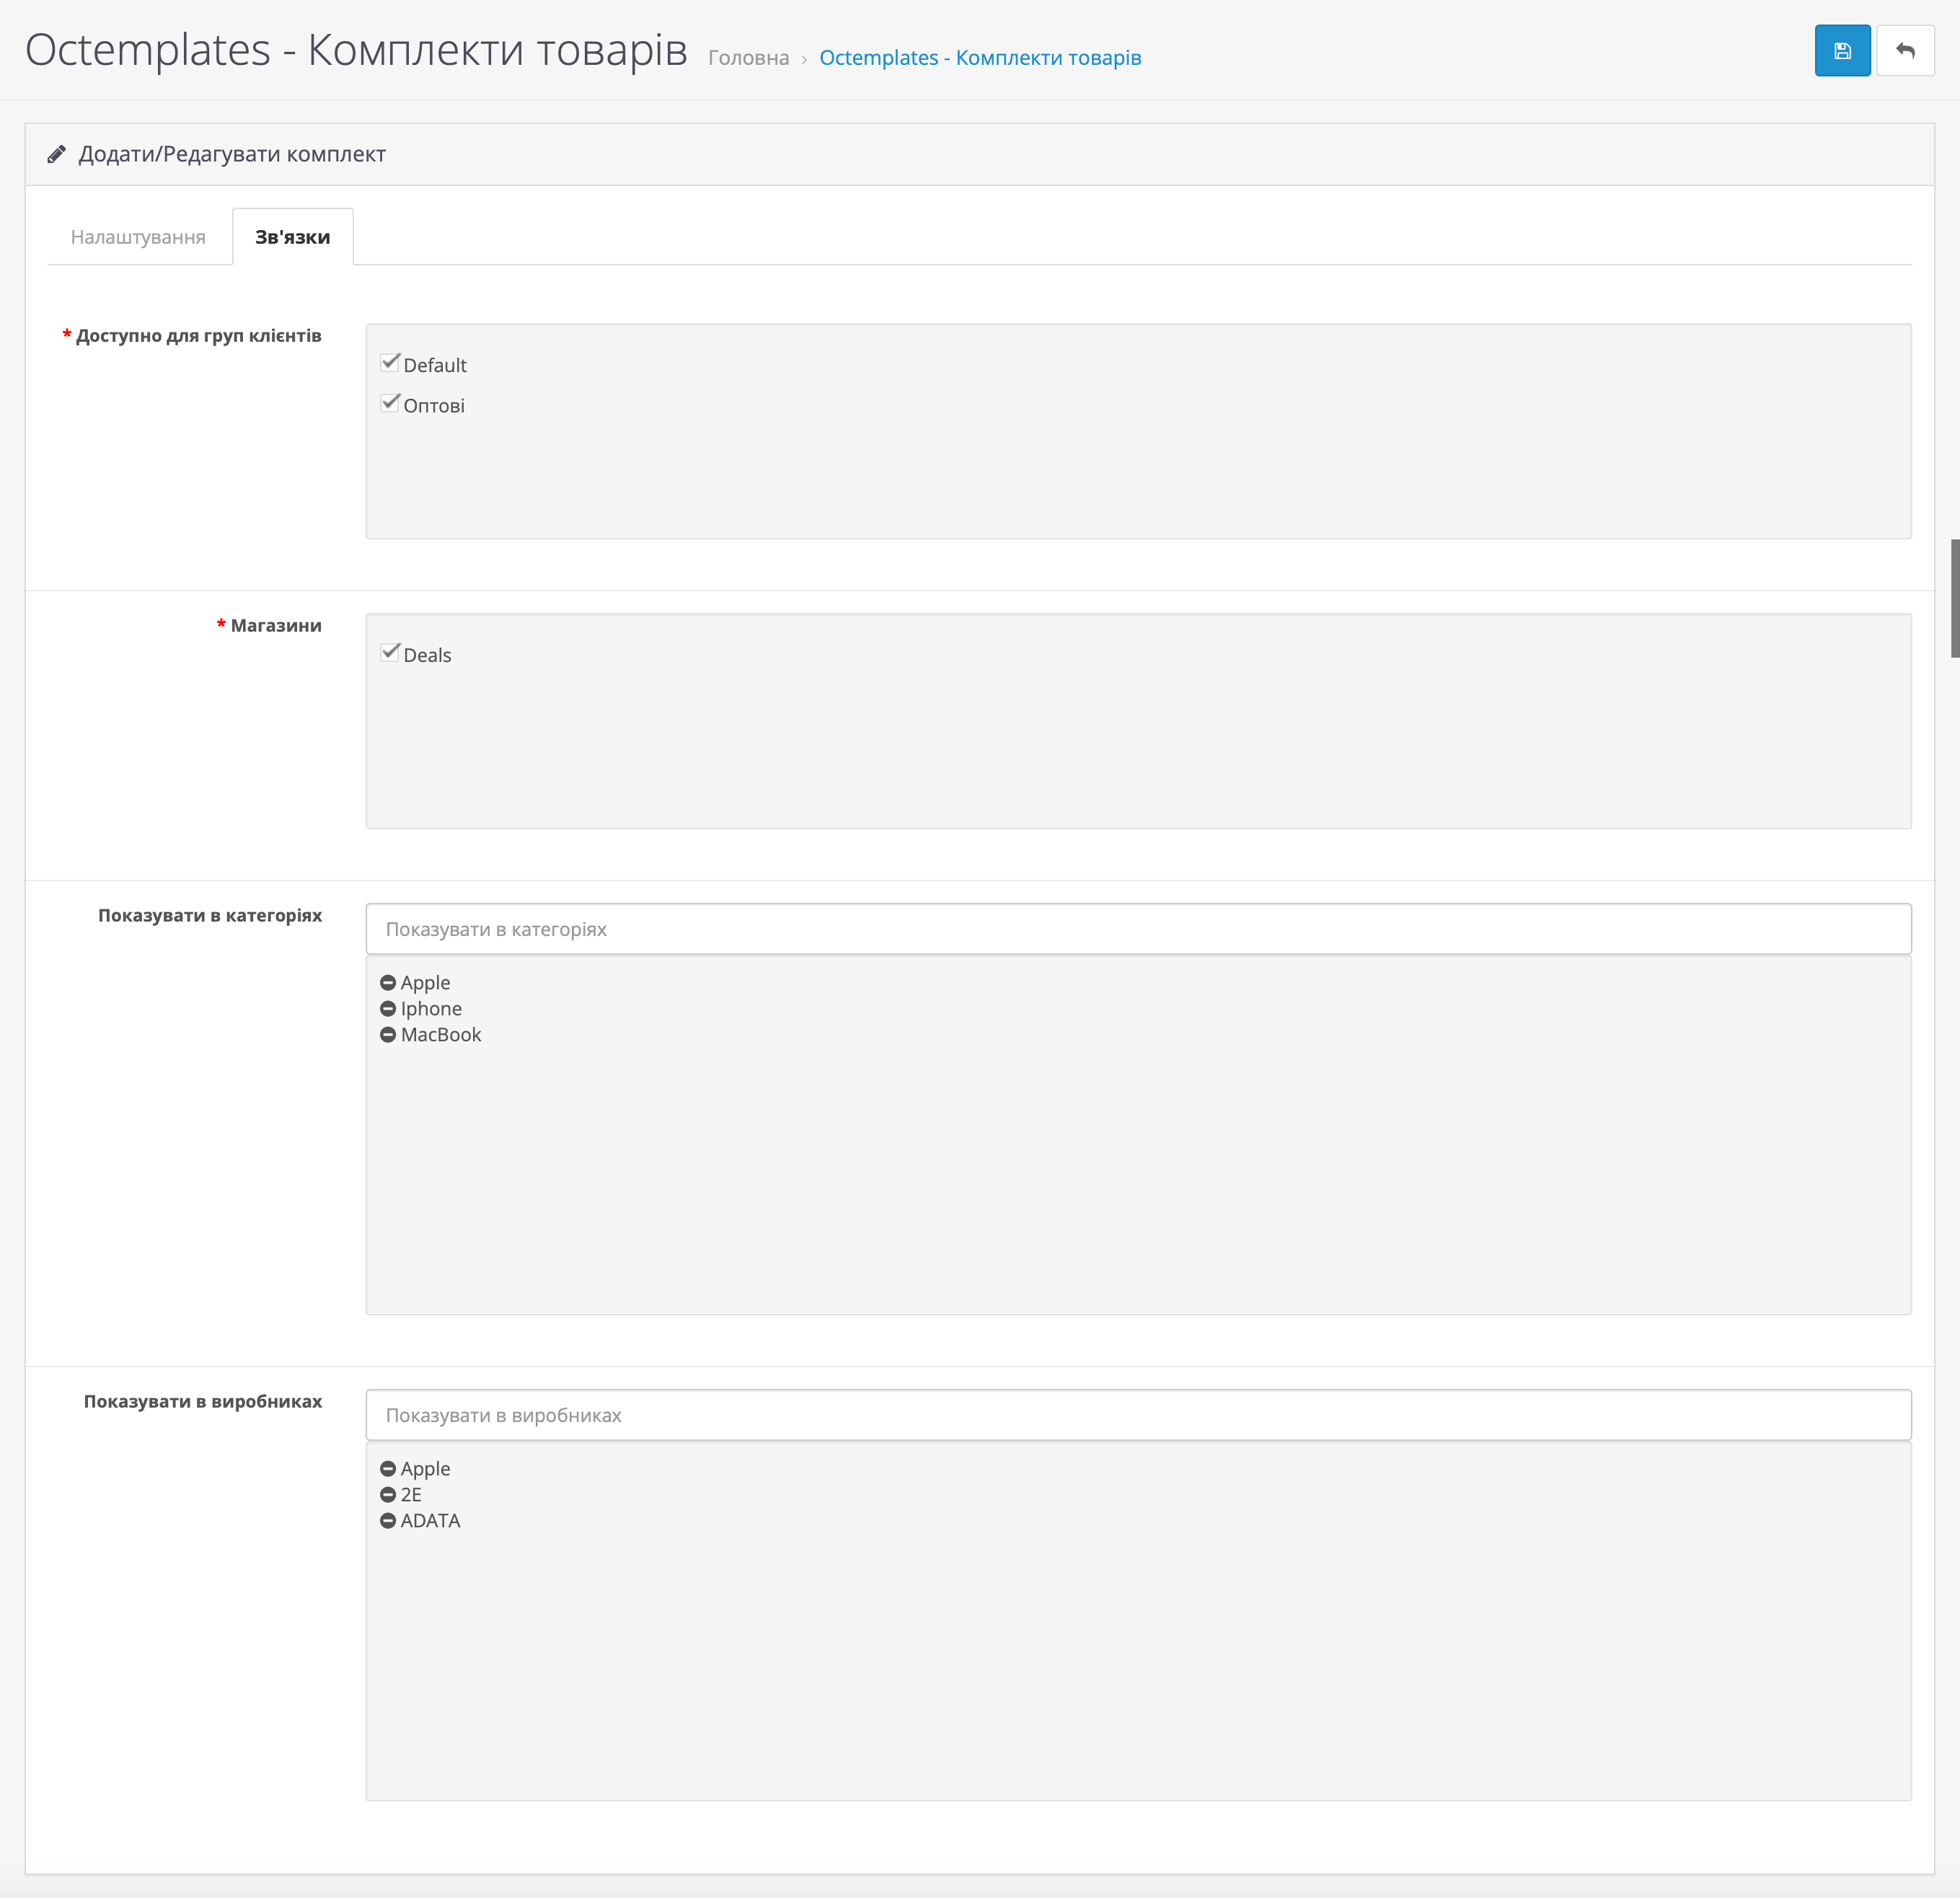The image size is (1960, 1898).
Task: Toggle the Deals store checkbox
Action: (390, 653)
